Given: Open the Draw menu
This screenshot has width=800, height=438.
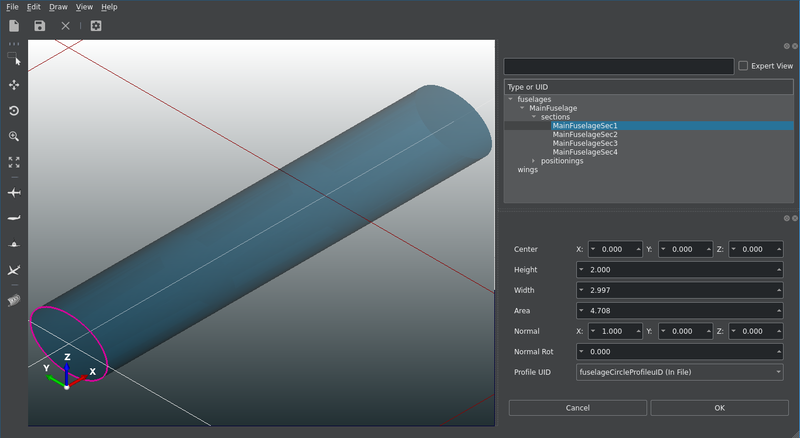Looking at the screenshot, I should 58,7.
